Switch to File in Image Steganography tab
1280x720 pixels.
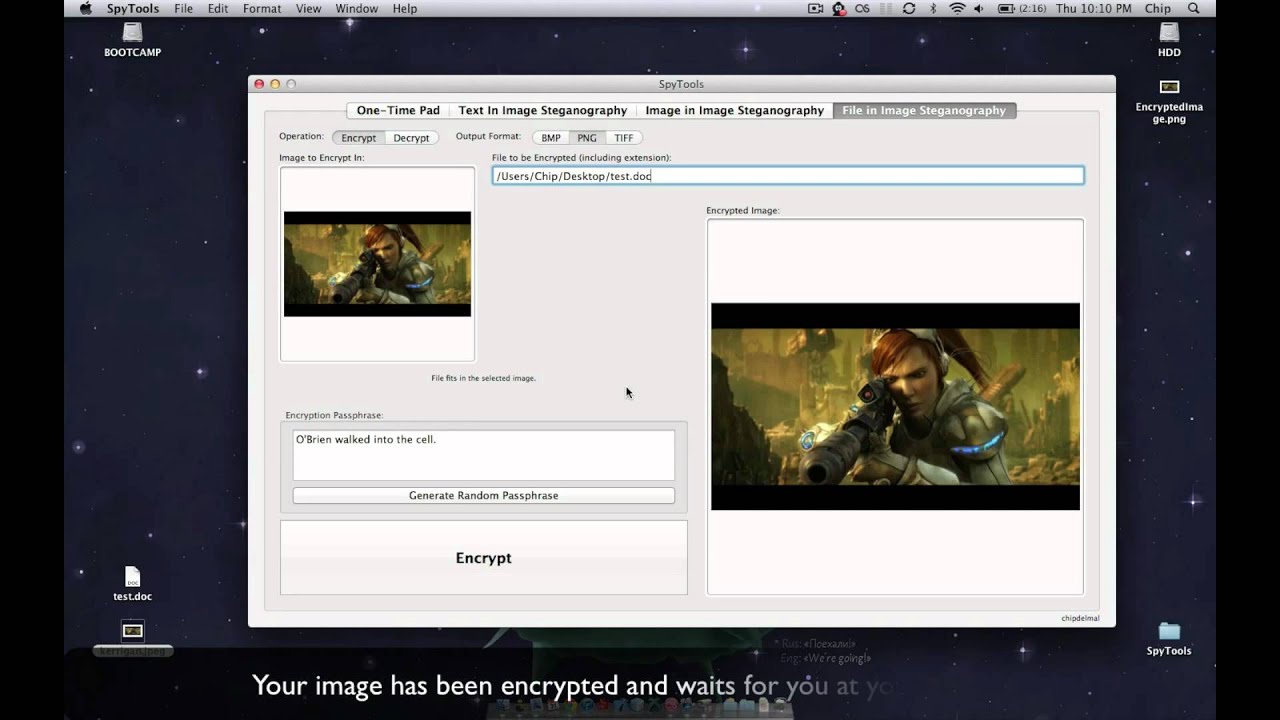[x=924, y=110]
